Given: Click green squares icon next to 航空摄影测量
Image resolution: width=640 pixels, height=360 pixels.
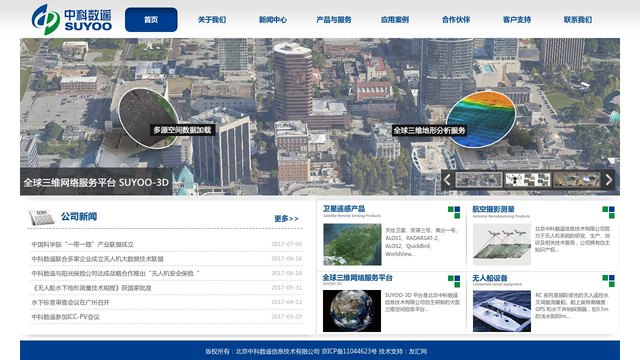Looking at the screenshot, I should (608, 212).
